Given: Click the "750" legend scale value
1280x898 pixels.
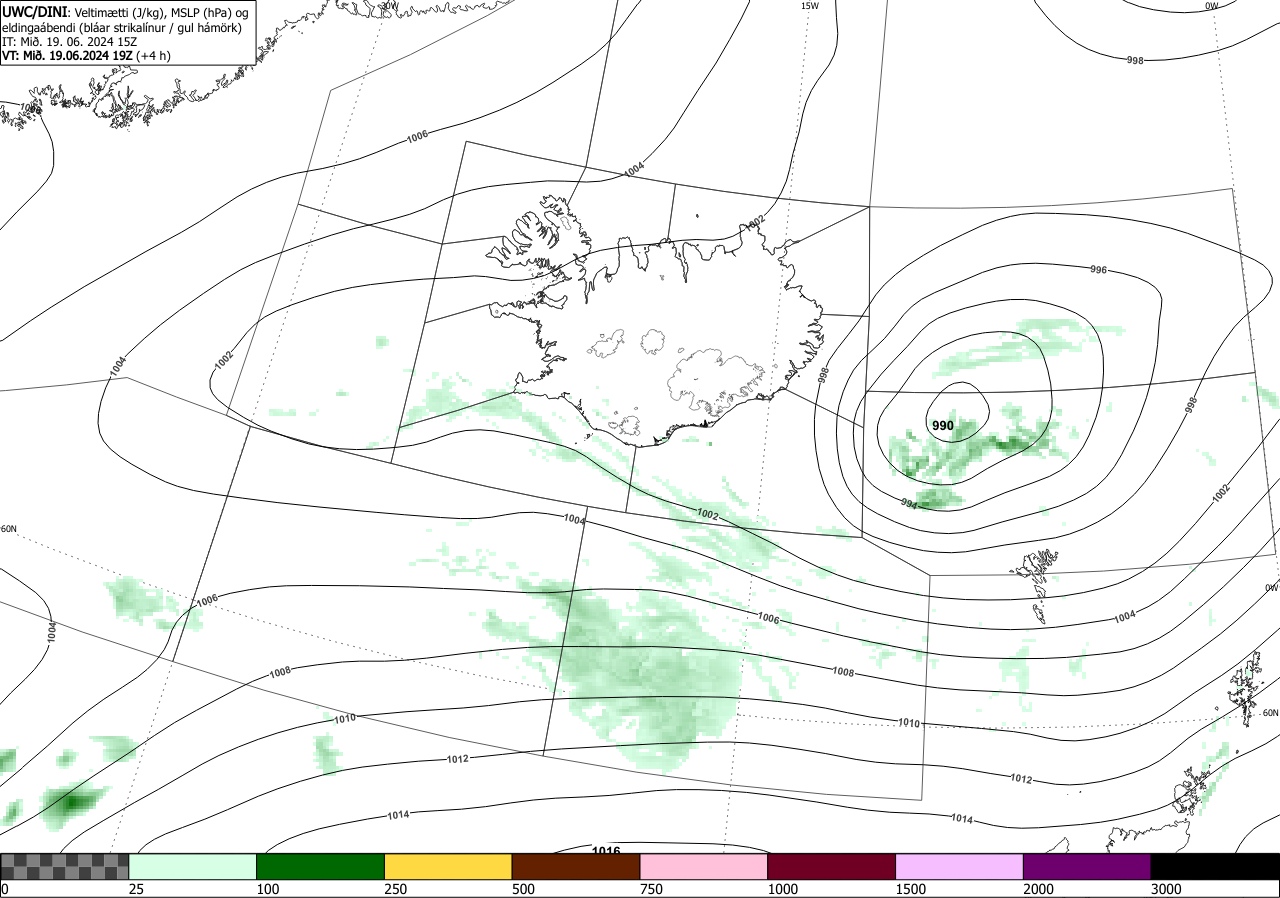Looking at the screenshot, I should [x=651, y=889].
